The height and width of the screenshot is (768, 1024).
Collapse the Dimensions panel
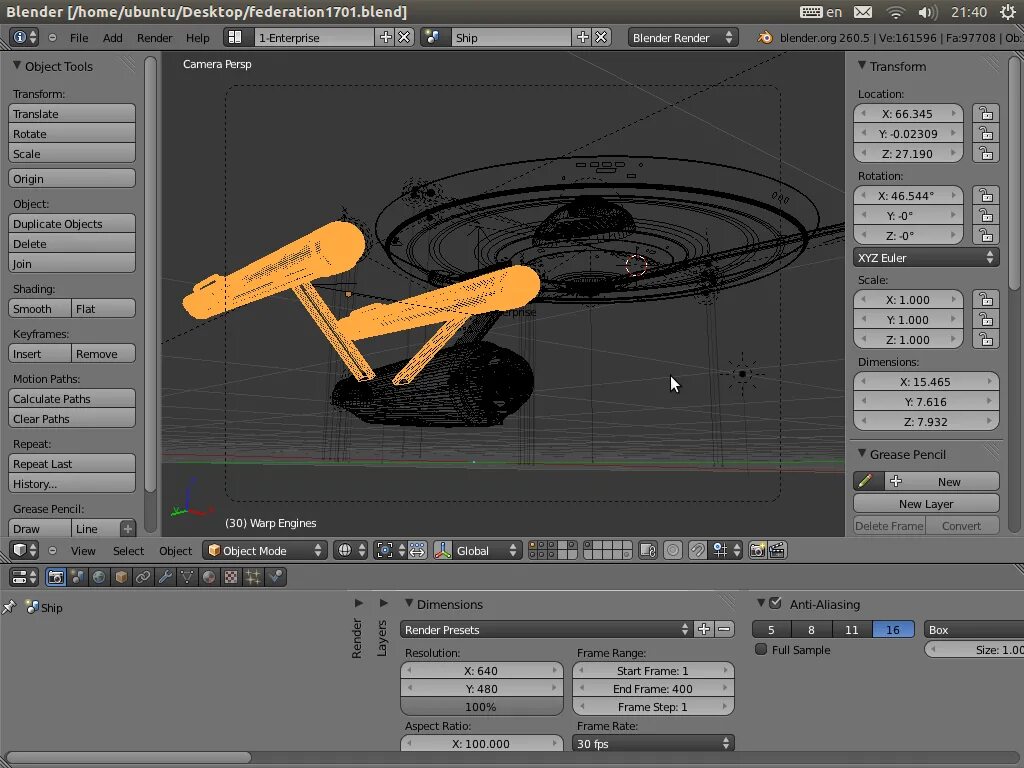(x=409, y=603)
